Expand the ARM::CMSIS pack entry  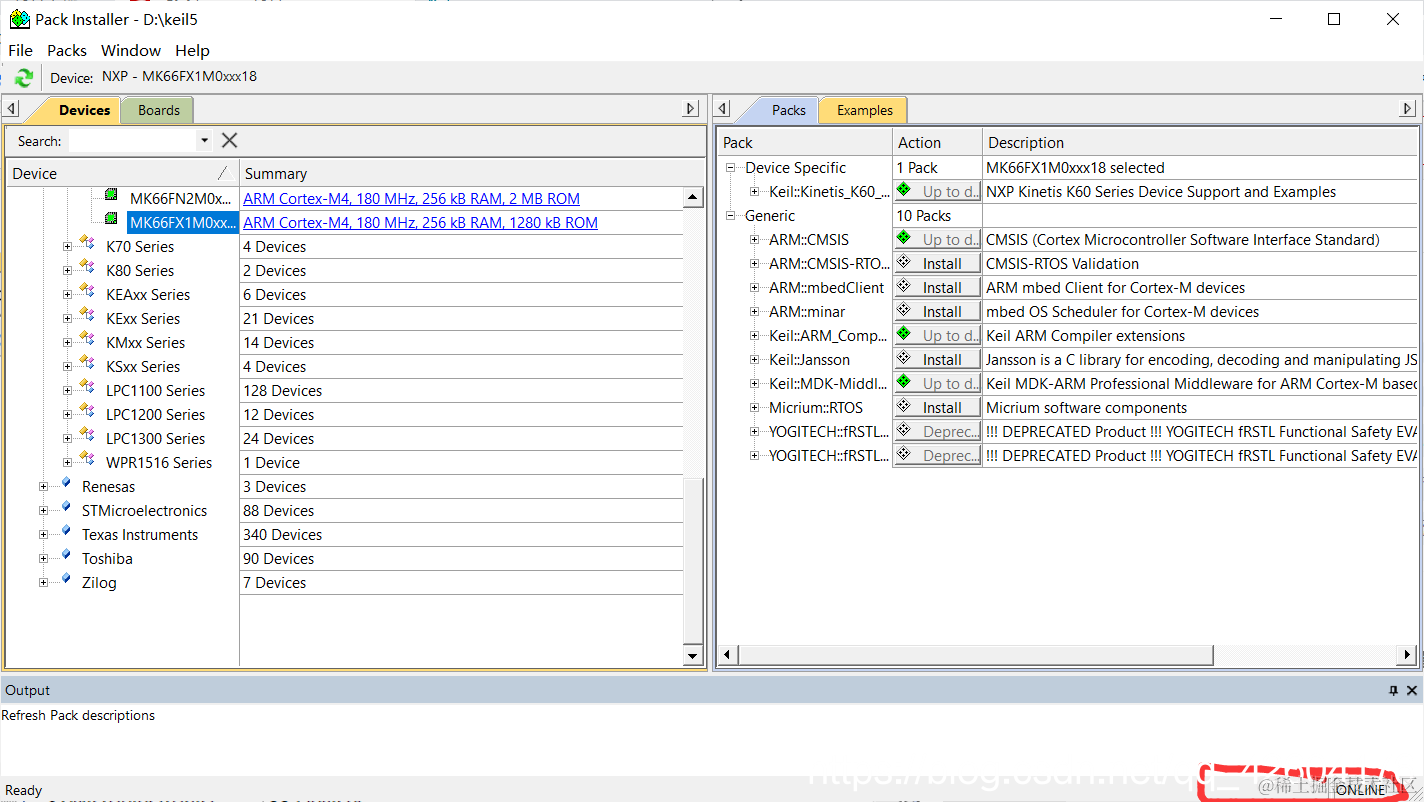pyautogui.click(x=755, y=240)
